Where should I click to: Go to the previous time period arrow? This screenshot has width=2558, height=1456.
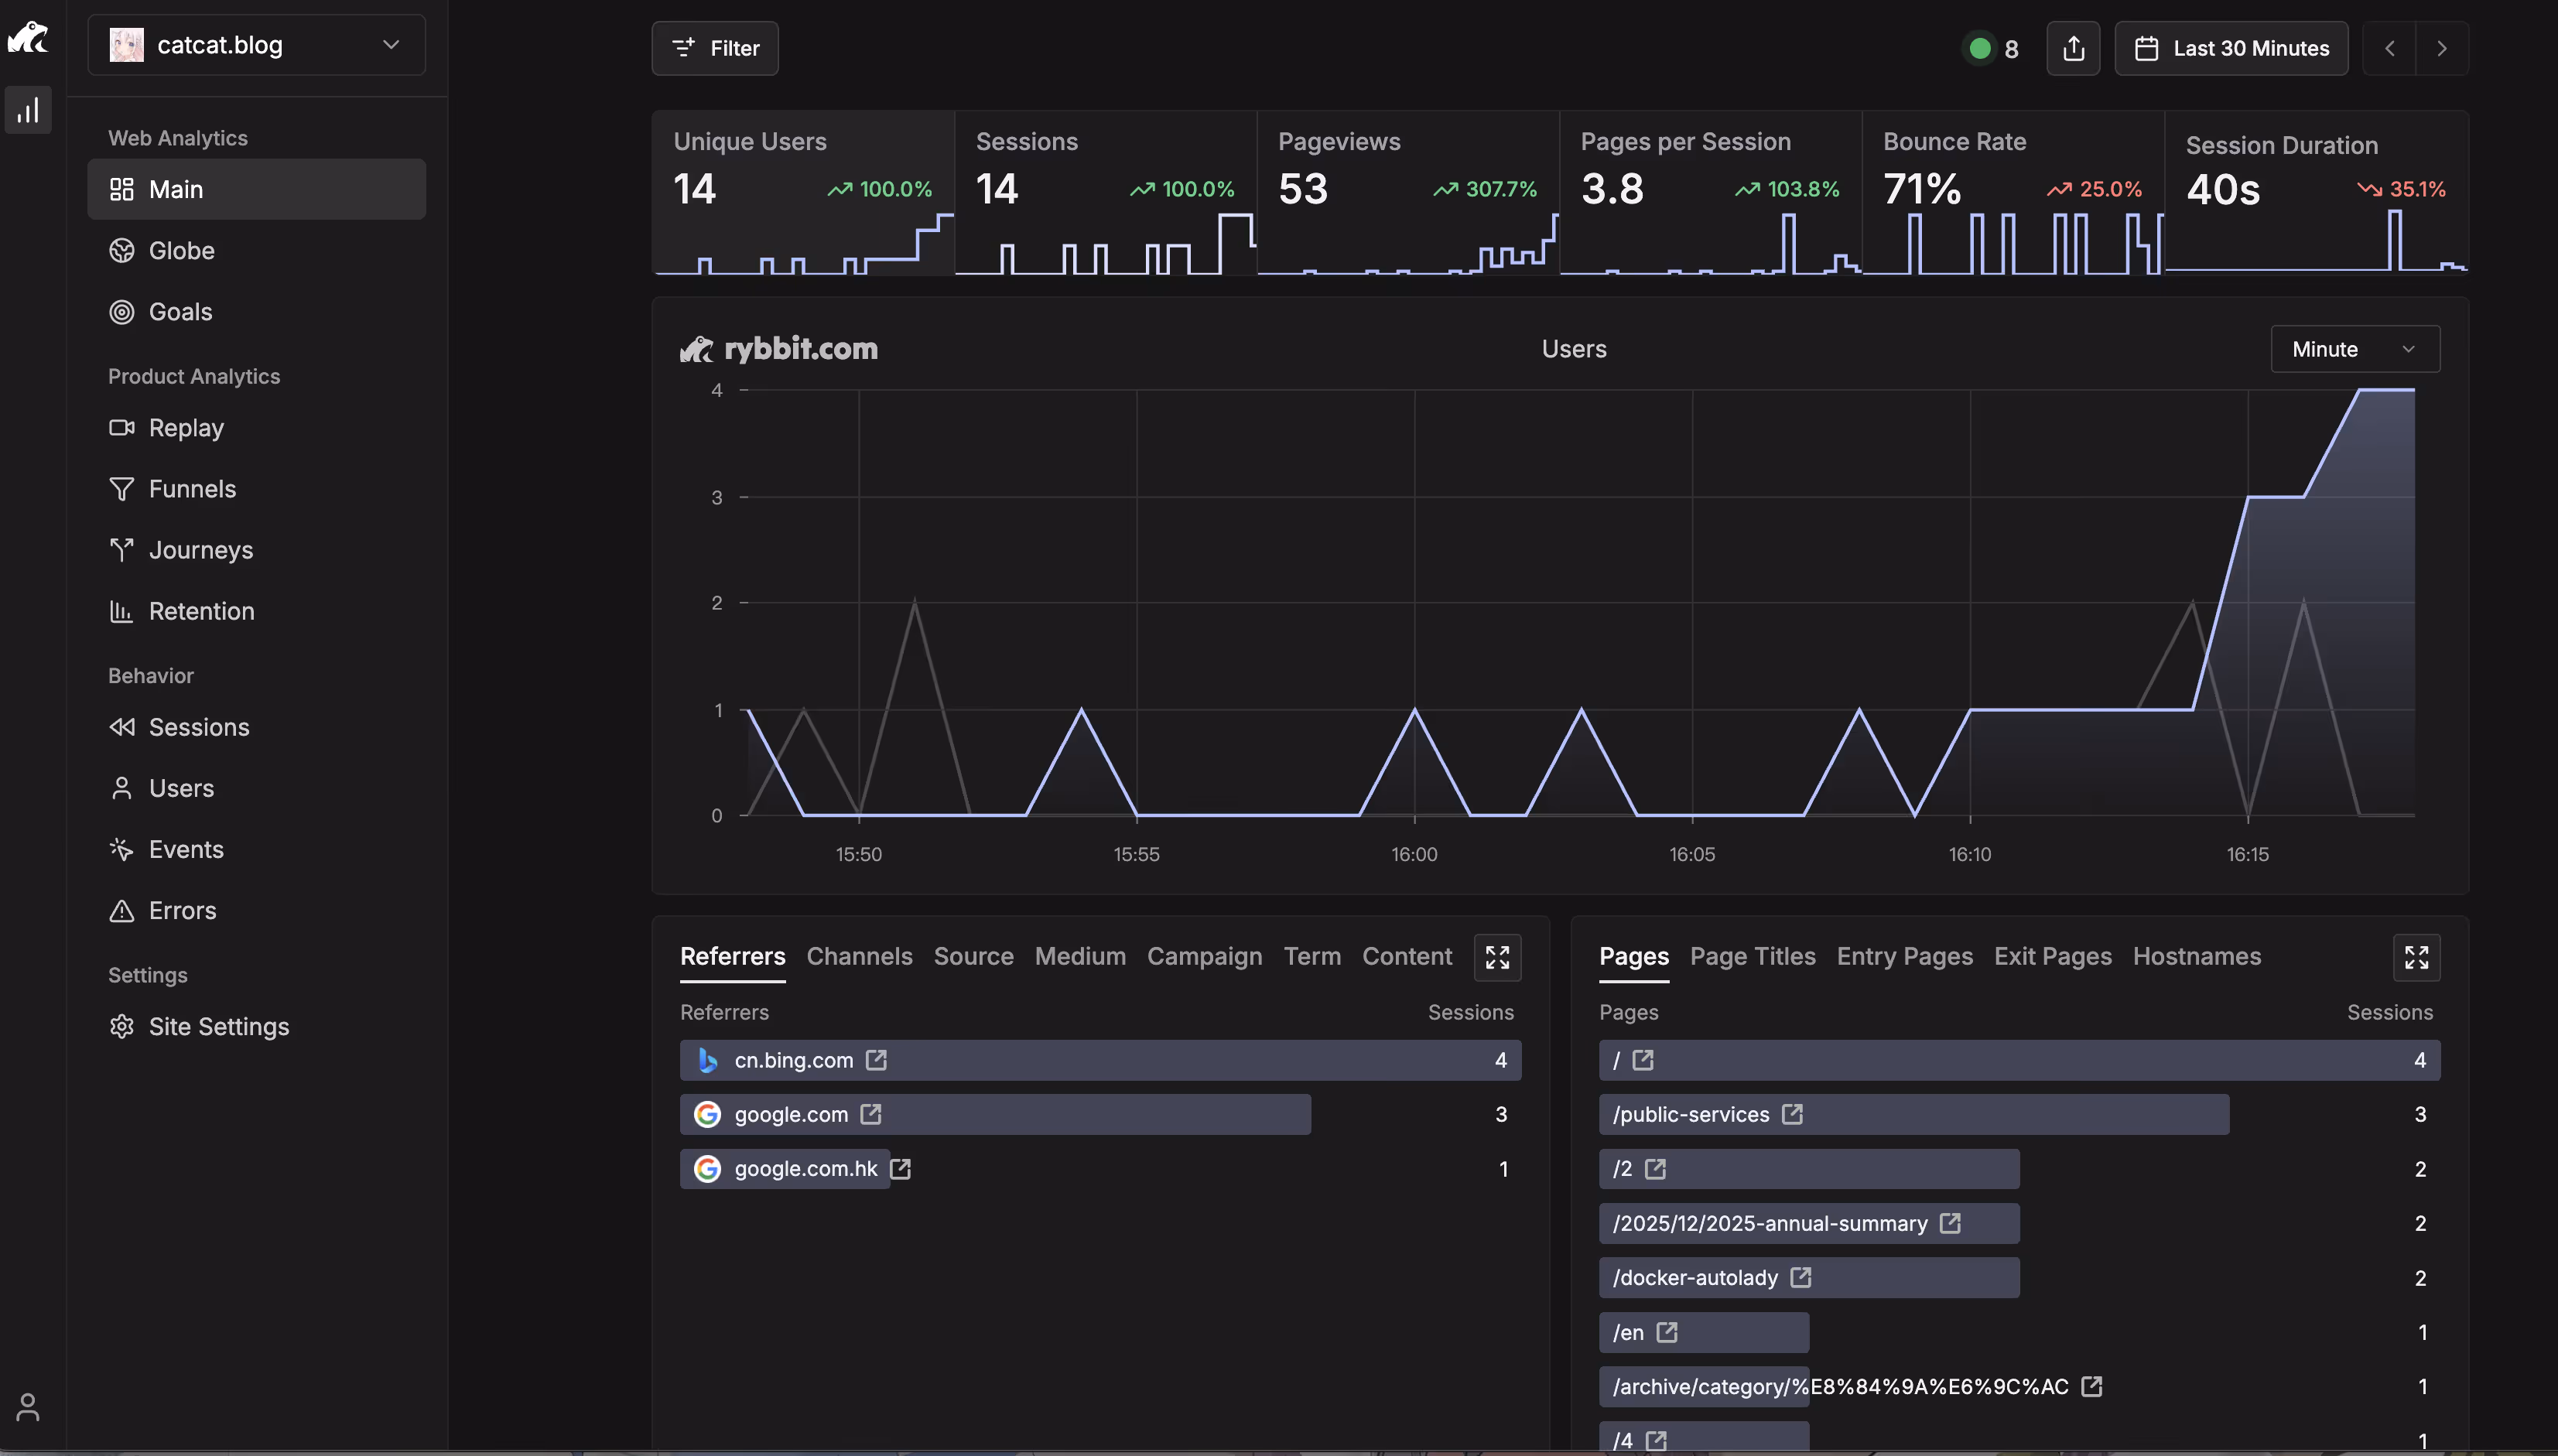pyautogui.click(x=2389, y=48)
